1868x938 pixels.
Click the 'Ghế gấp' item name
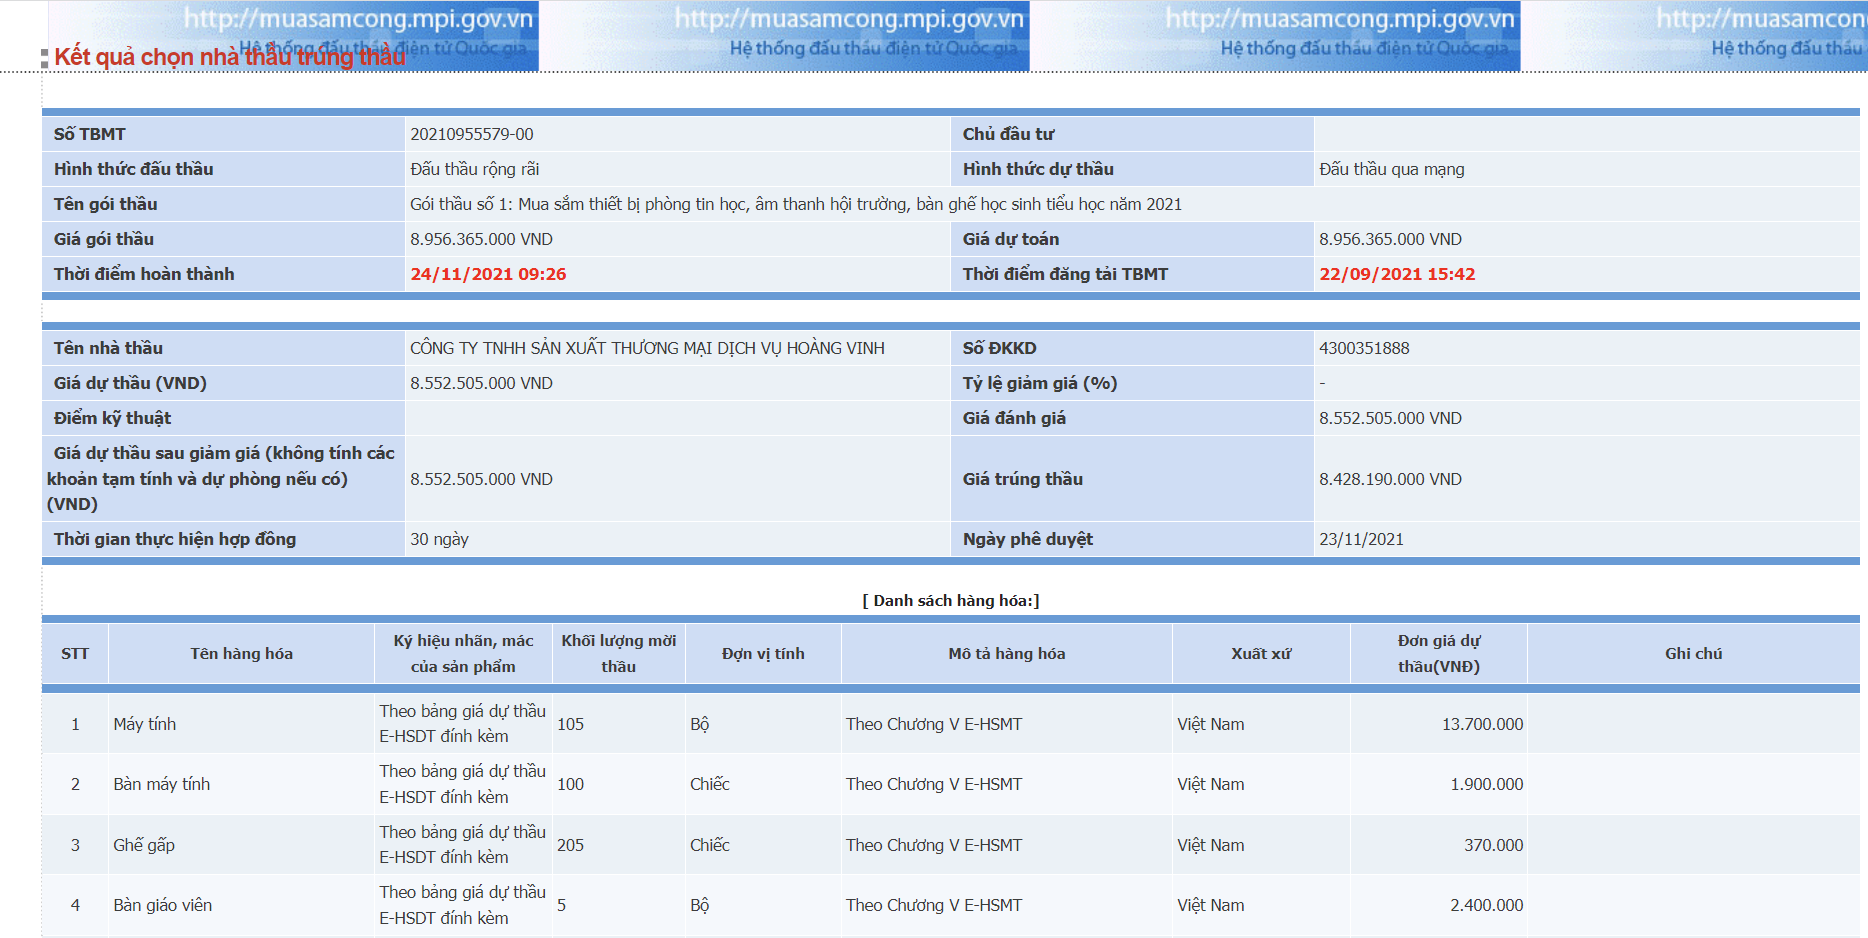(x=144, y=845)
